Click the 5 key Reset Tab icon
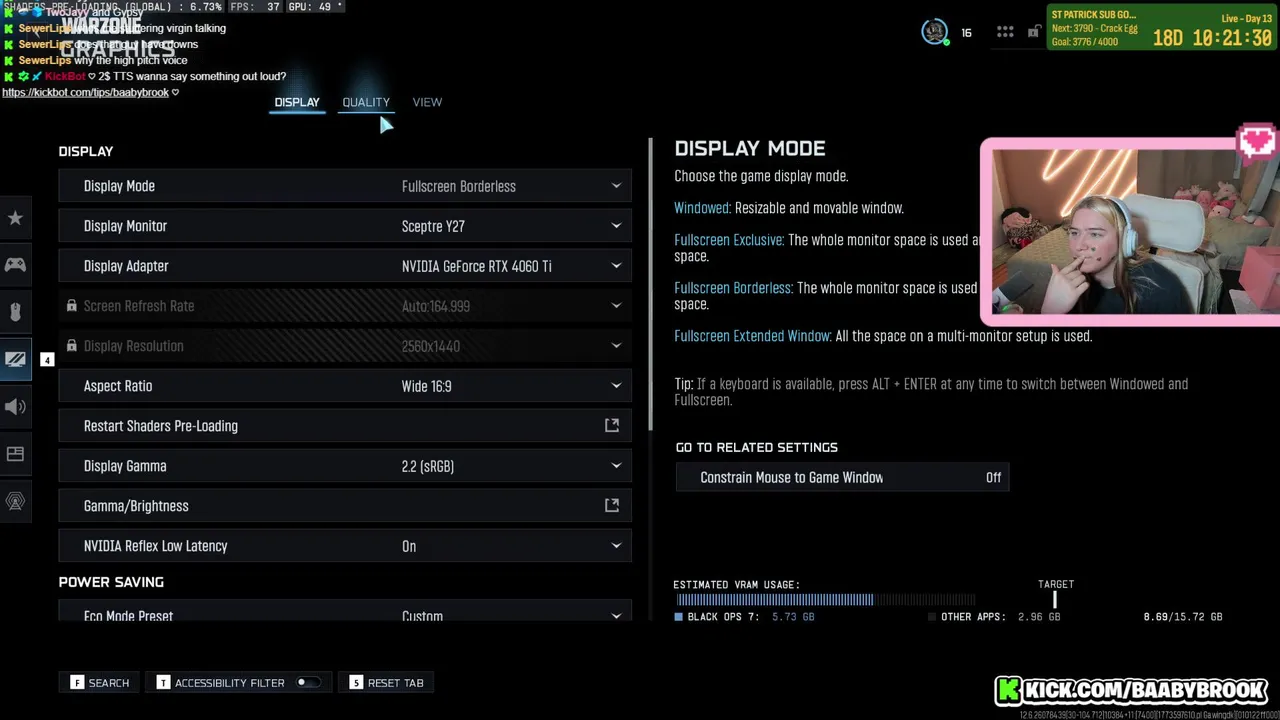Screen dimensions: 1280x720 [x=356, y=683]
